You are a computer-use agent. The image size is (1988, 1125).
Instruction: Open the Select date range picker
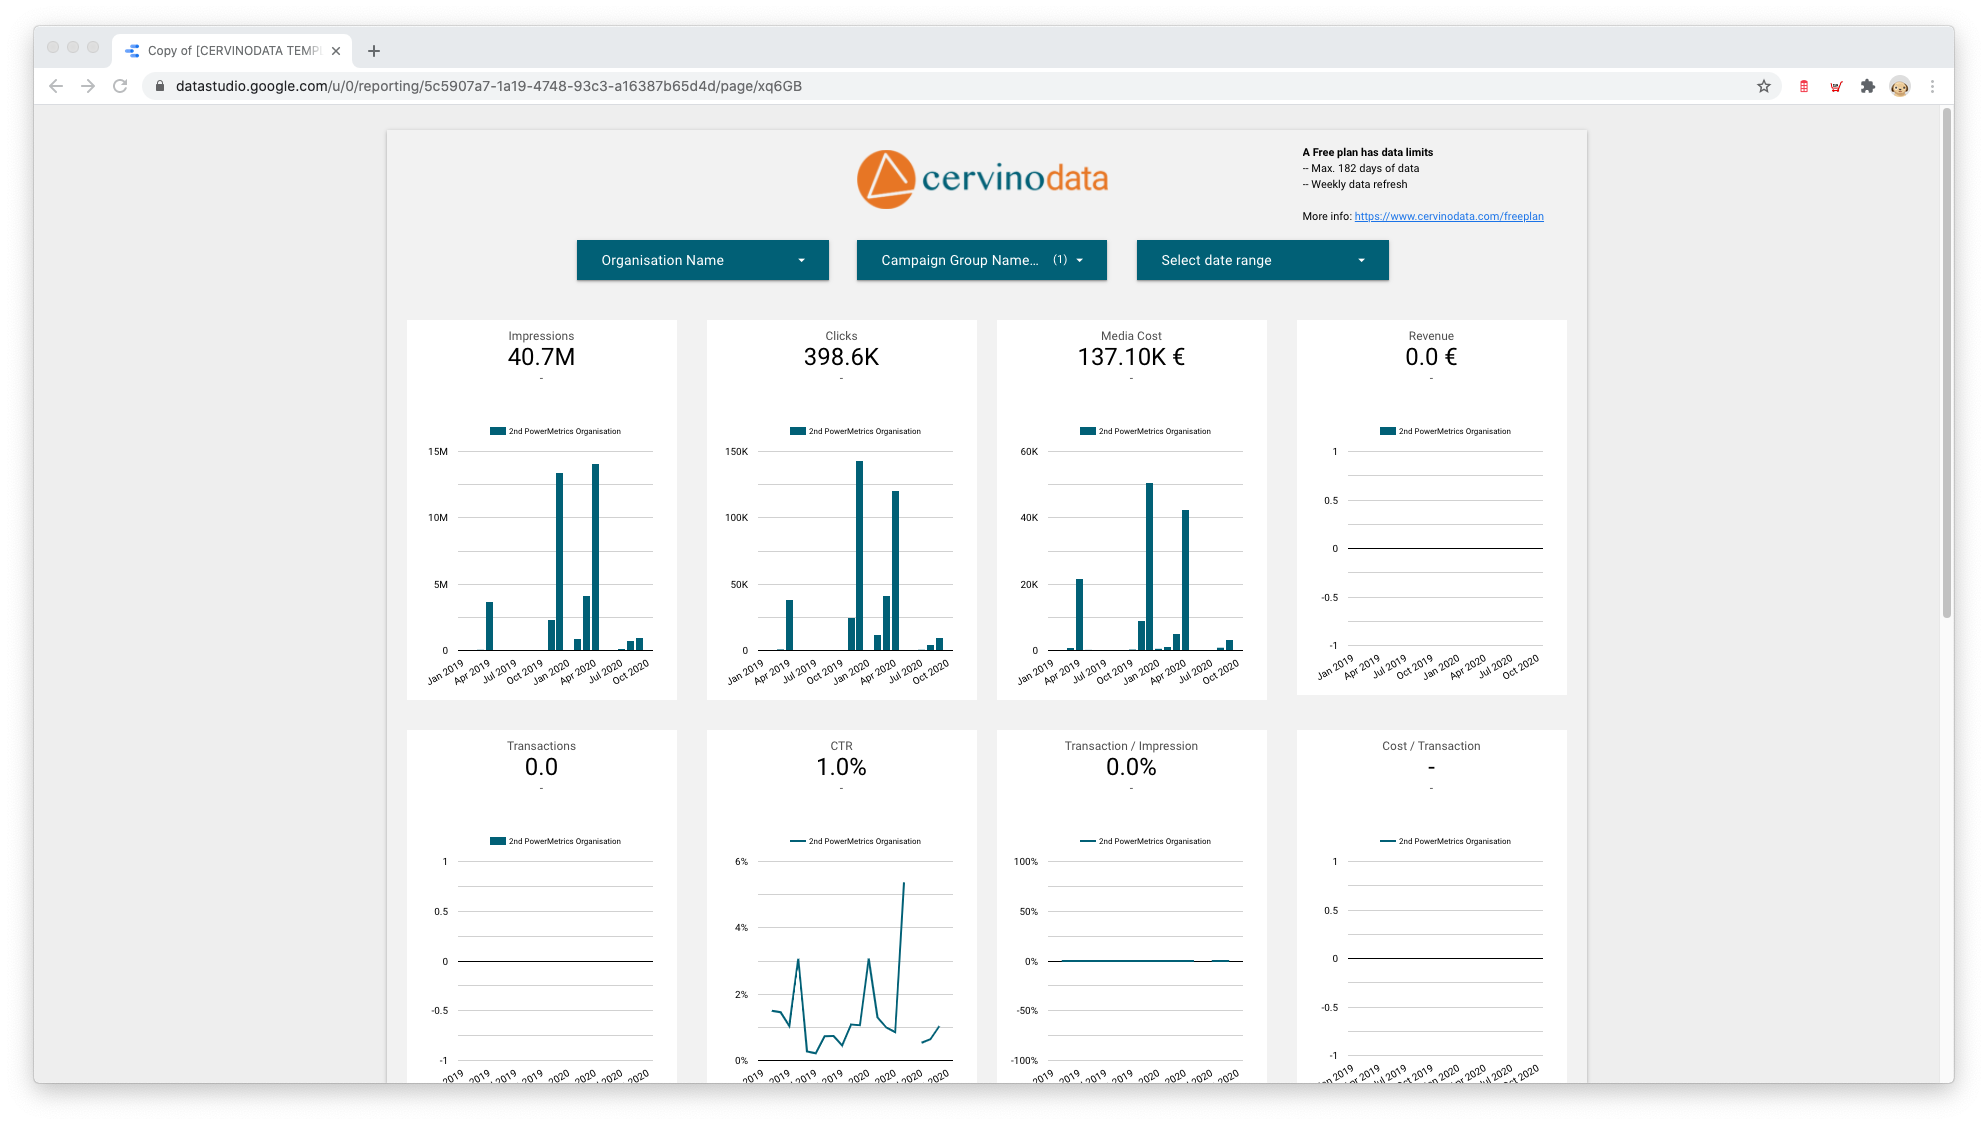pos(1262,260)
